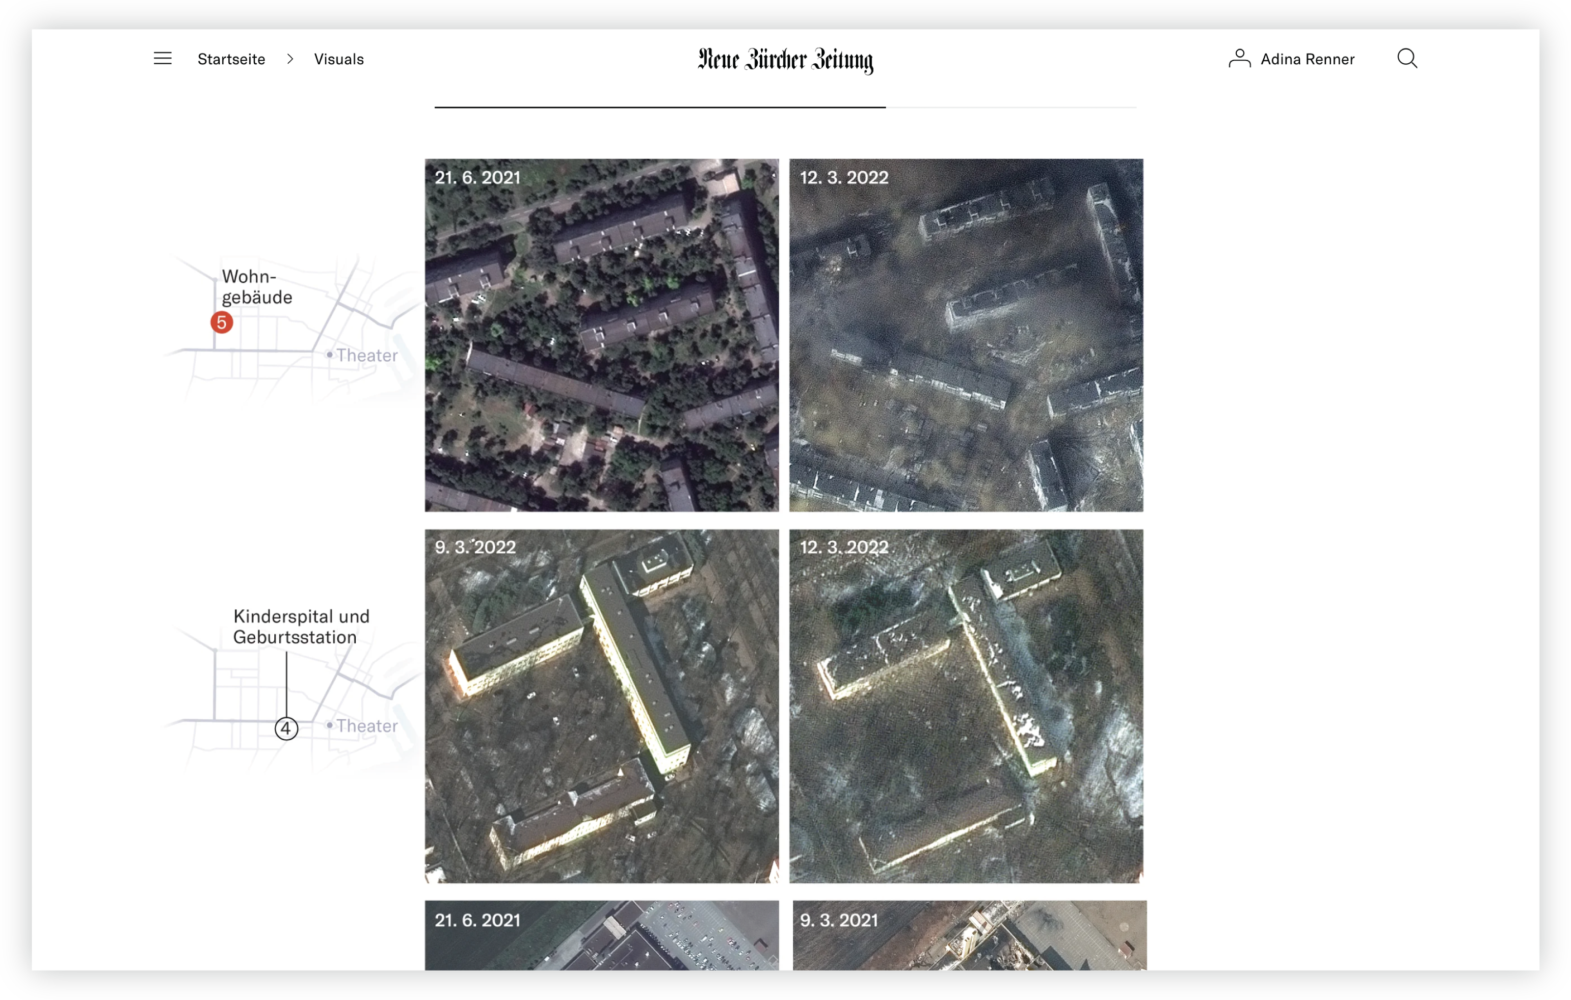Open hospital satellite image dated 9. 3. 2022
Image resolution: width=1571 pixels, height=1000 pixels.
(x=602, y=706)
